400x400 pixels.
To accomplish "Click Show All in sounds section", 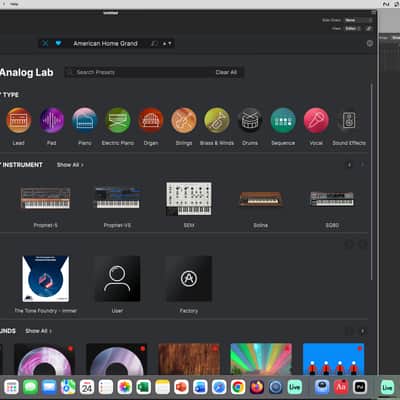I will click(38, 331).
